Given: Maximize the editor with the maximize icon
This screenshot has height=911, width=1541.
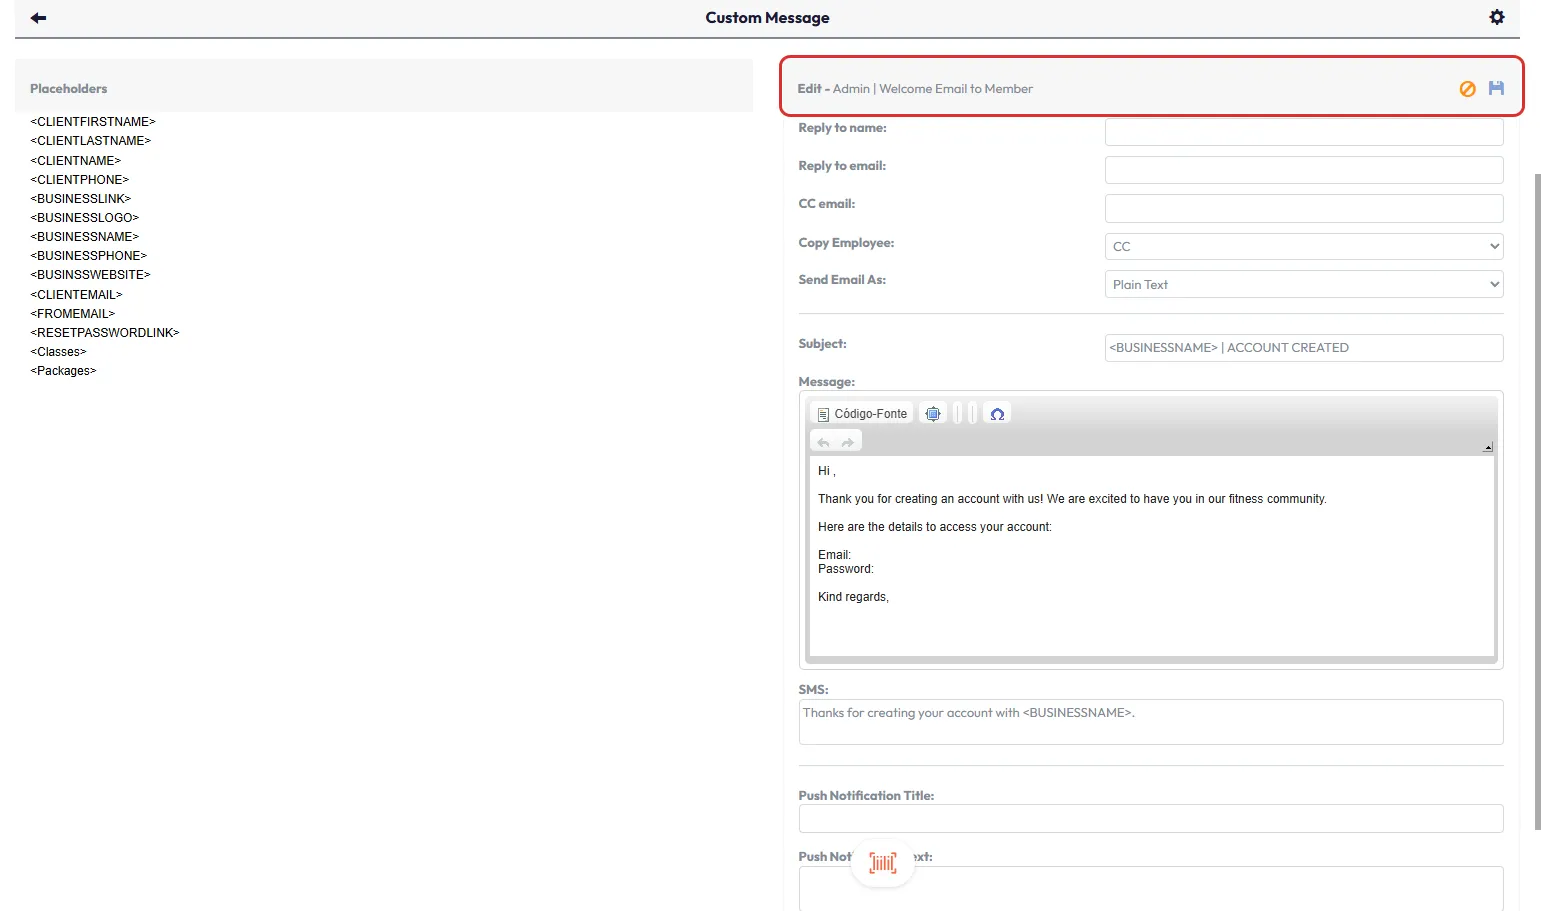Looking at the screenshot, I should click(x=932, y=414).
